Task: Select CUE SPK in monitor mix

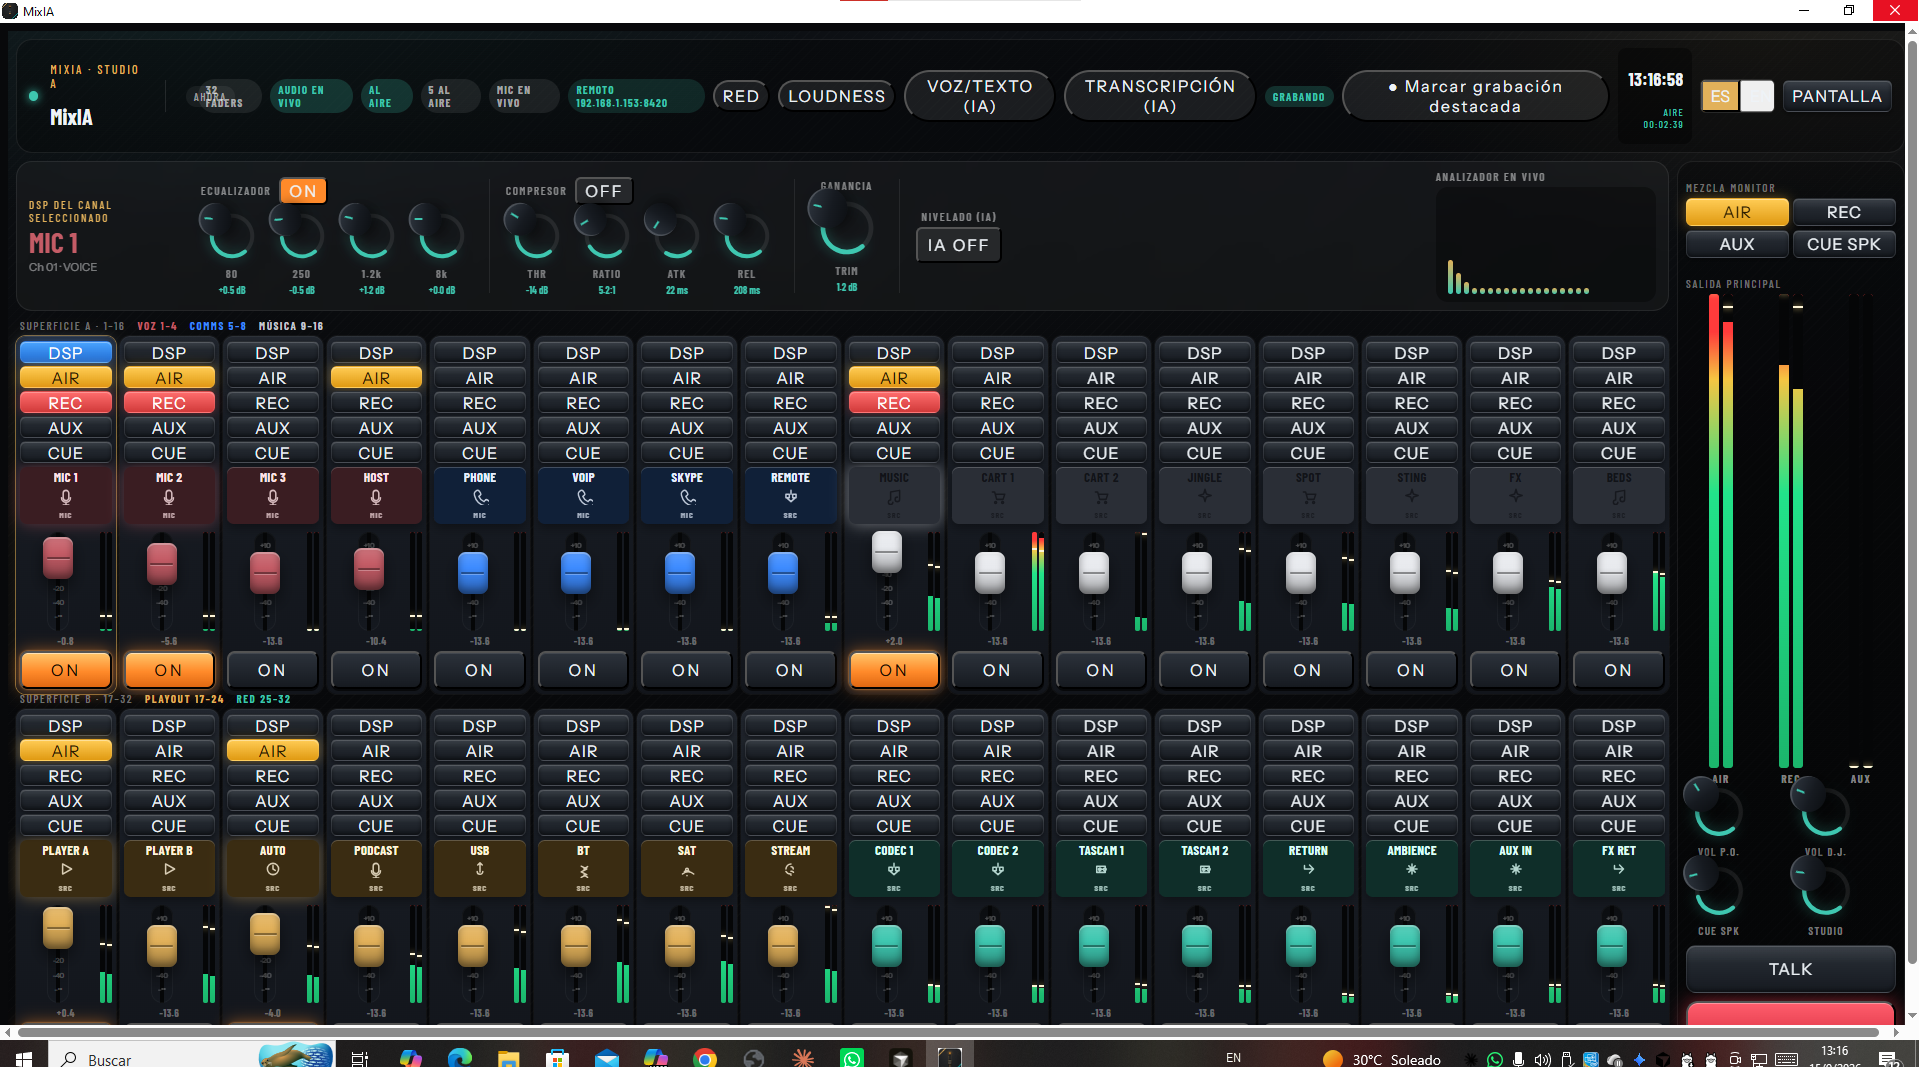Action: pyautogui.click(x=1843, y=244)
